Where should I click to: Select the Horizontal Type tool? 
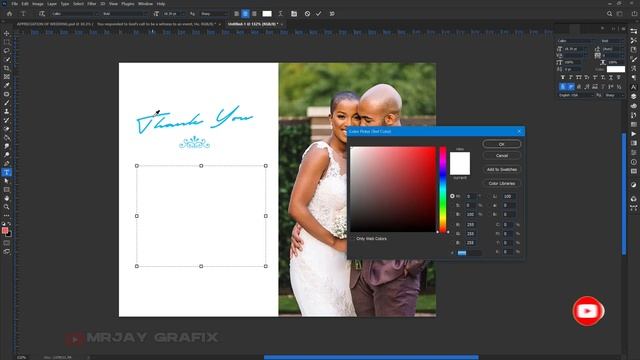click(7, 172)
